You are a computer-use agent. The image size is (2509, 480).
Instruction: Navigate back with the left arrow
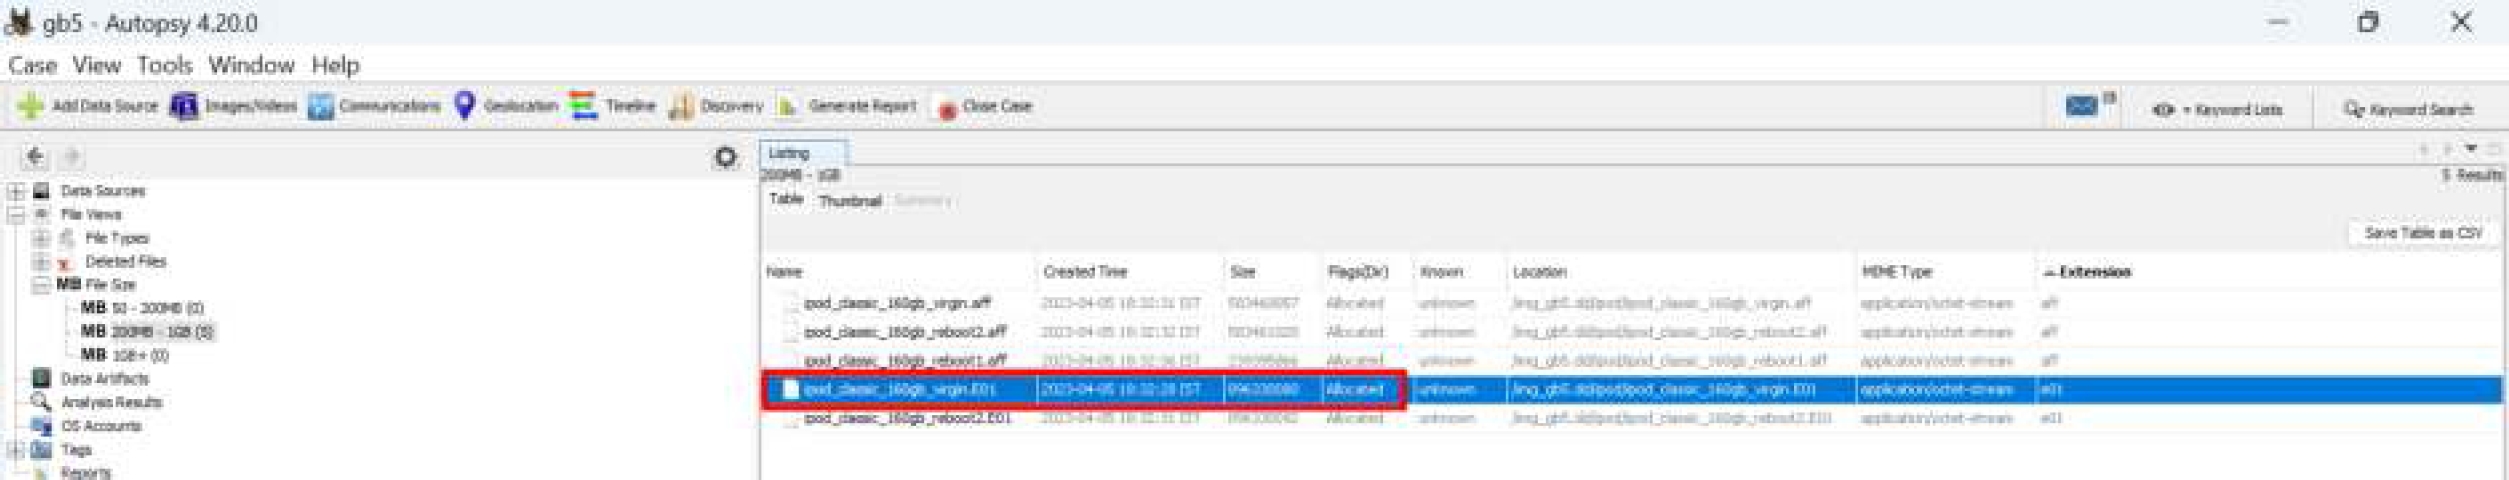coord(35,156)
